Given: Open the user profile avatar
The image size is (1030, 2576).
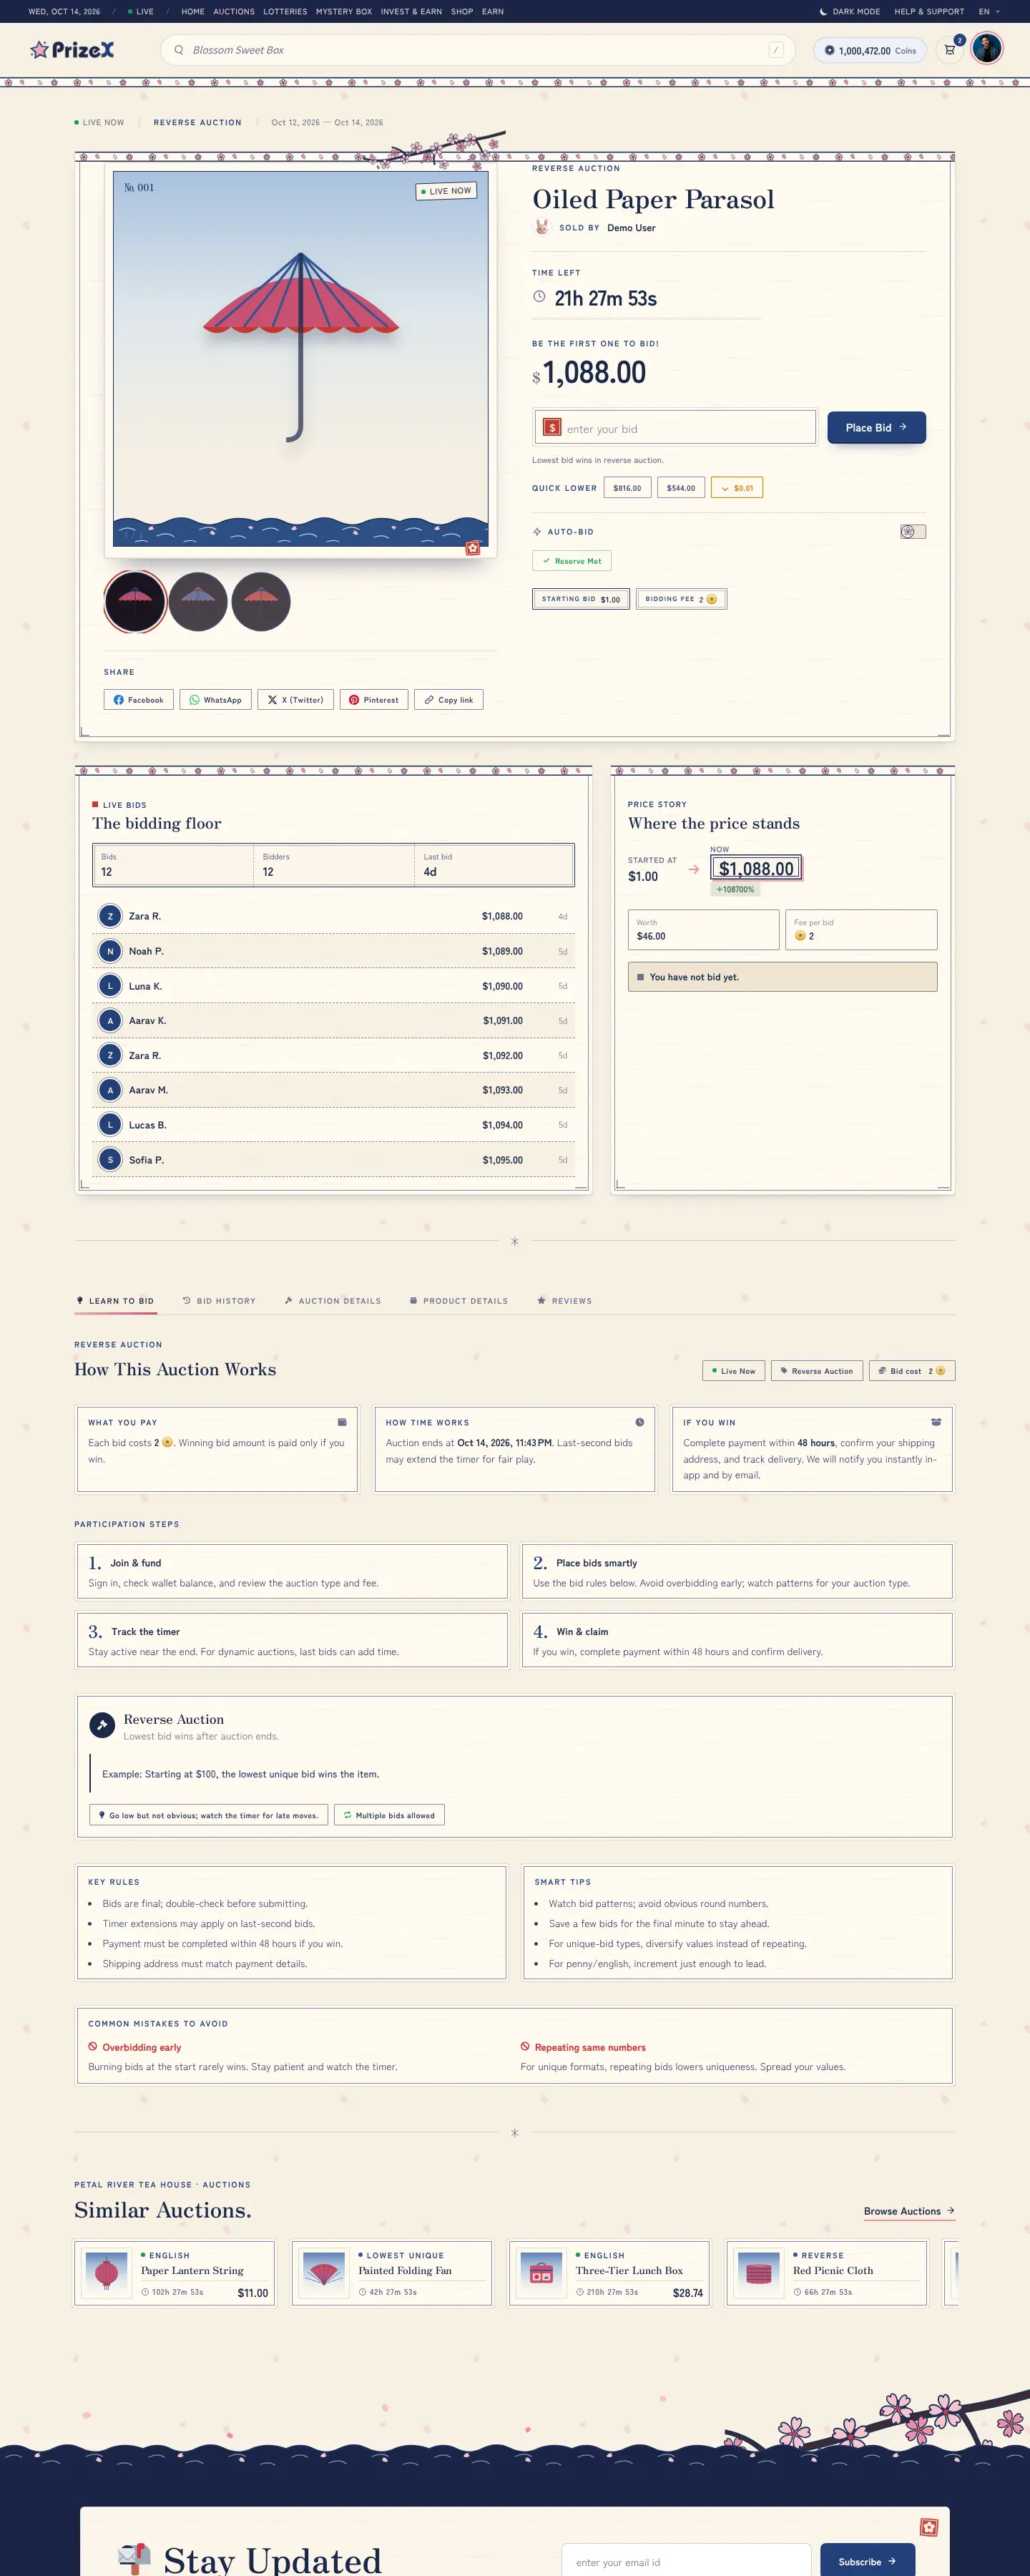Looking at the screenshot, I should click(x=987, y=48).
